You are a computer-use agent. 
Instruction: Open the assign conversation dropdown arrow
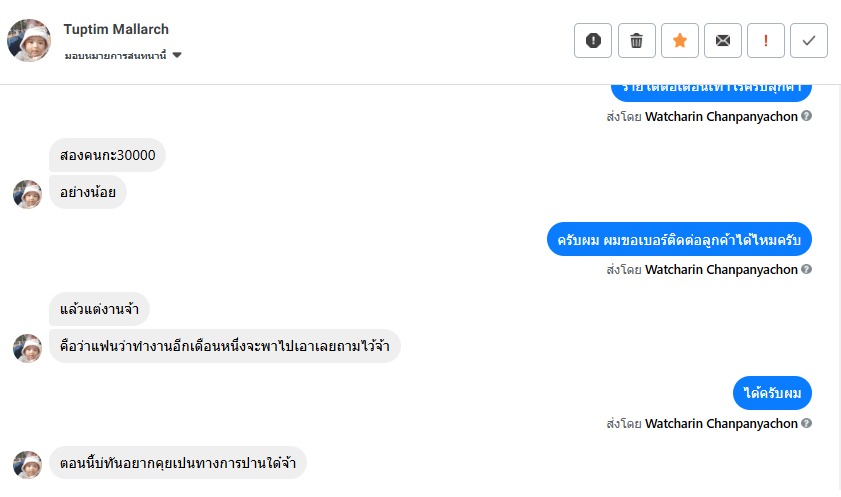coord(177,55)
